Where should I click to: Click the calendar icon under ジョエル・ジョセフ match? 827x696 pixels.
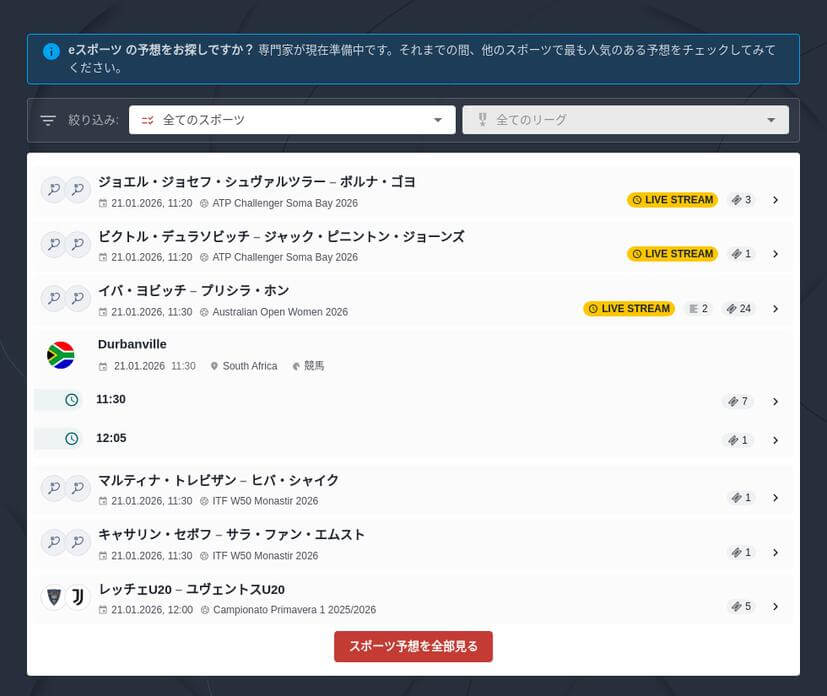pos(104,203)
